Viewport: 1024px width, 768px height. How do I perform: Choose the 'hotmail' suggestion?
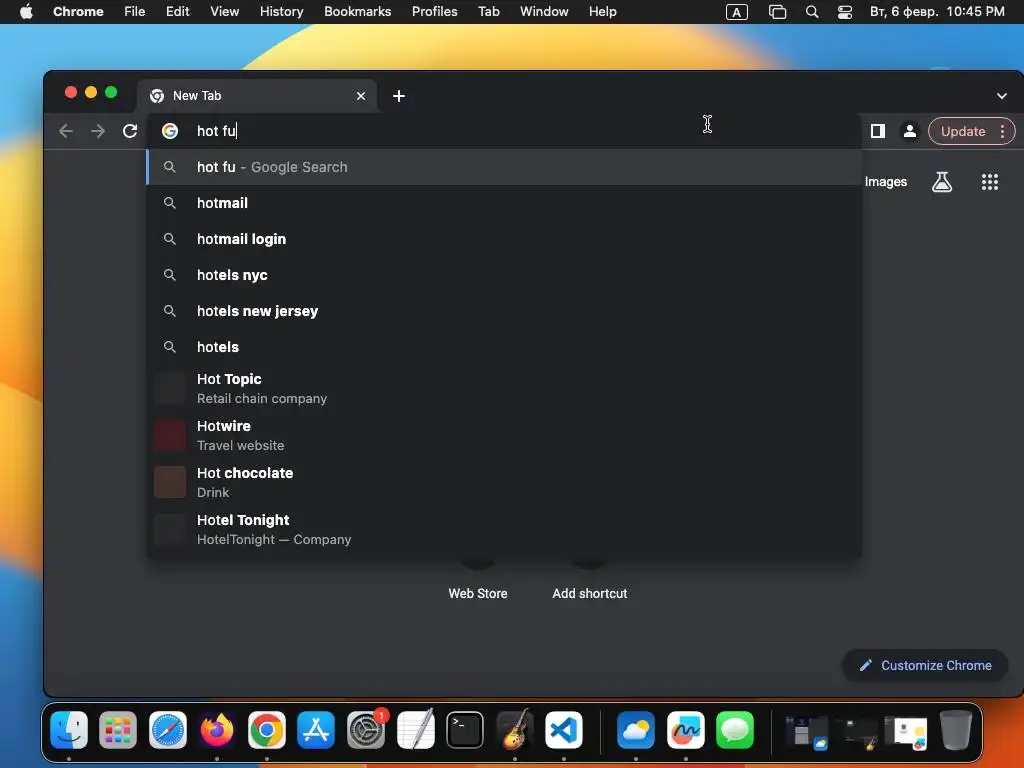(x=504, y=203)
